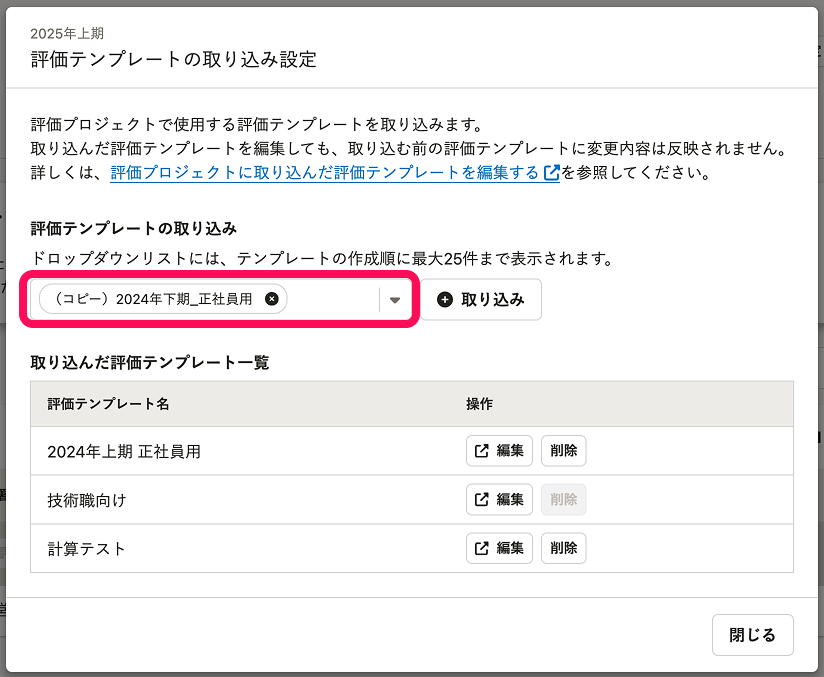Screen dimensions: 824x677
Task: Remove the (コピー)2024年下期_正社員用 chip with its x icon
Action: [x=272, y=299]
